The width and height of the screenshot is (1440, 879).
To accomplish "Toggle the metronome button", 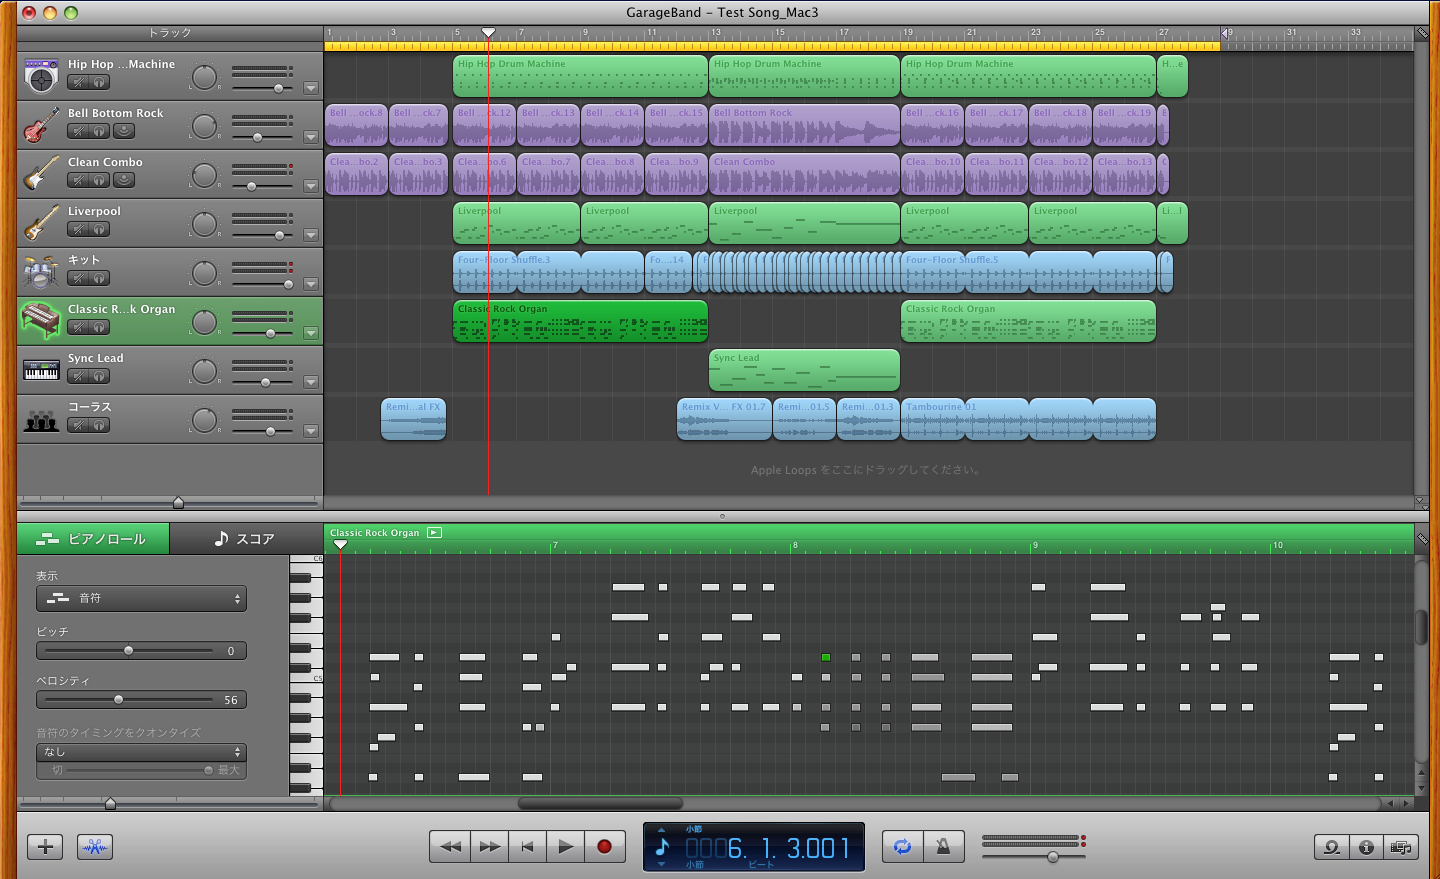I will tap(943, 846).
